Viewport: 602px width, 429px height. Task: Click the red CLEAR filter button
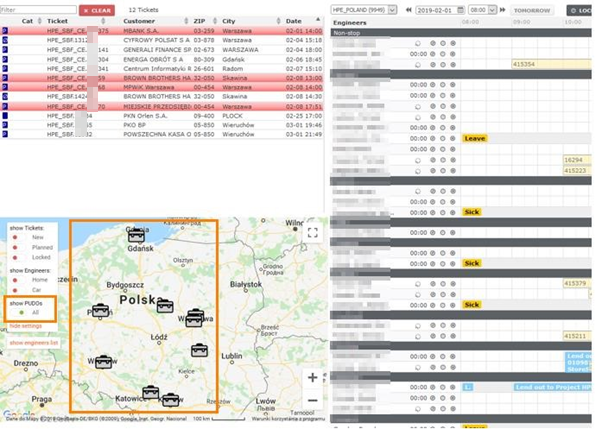[x=97, y=10]
